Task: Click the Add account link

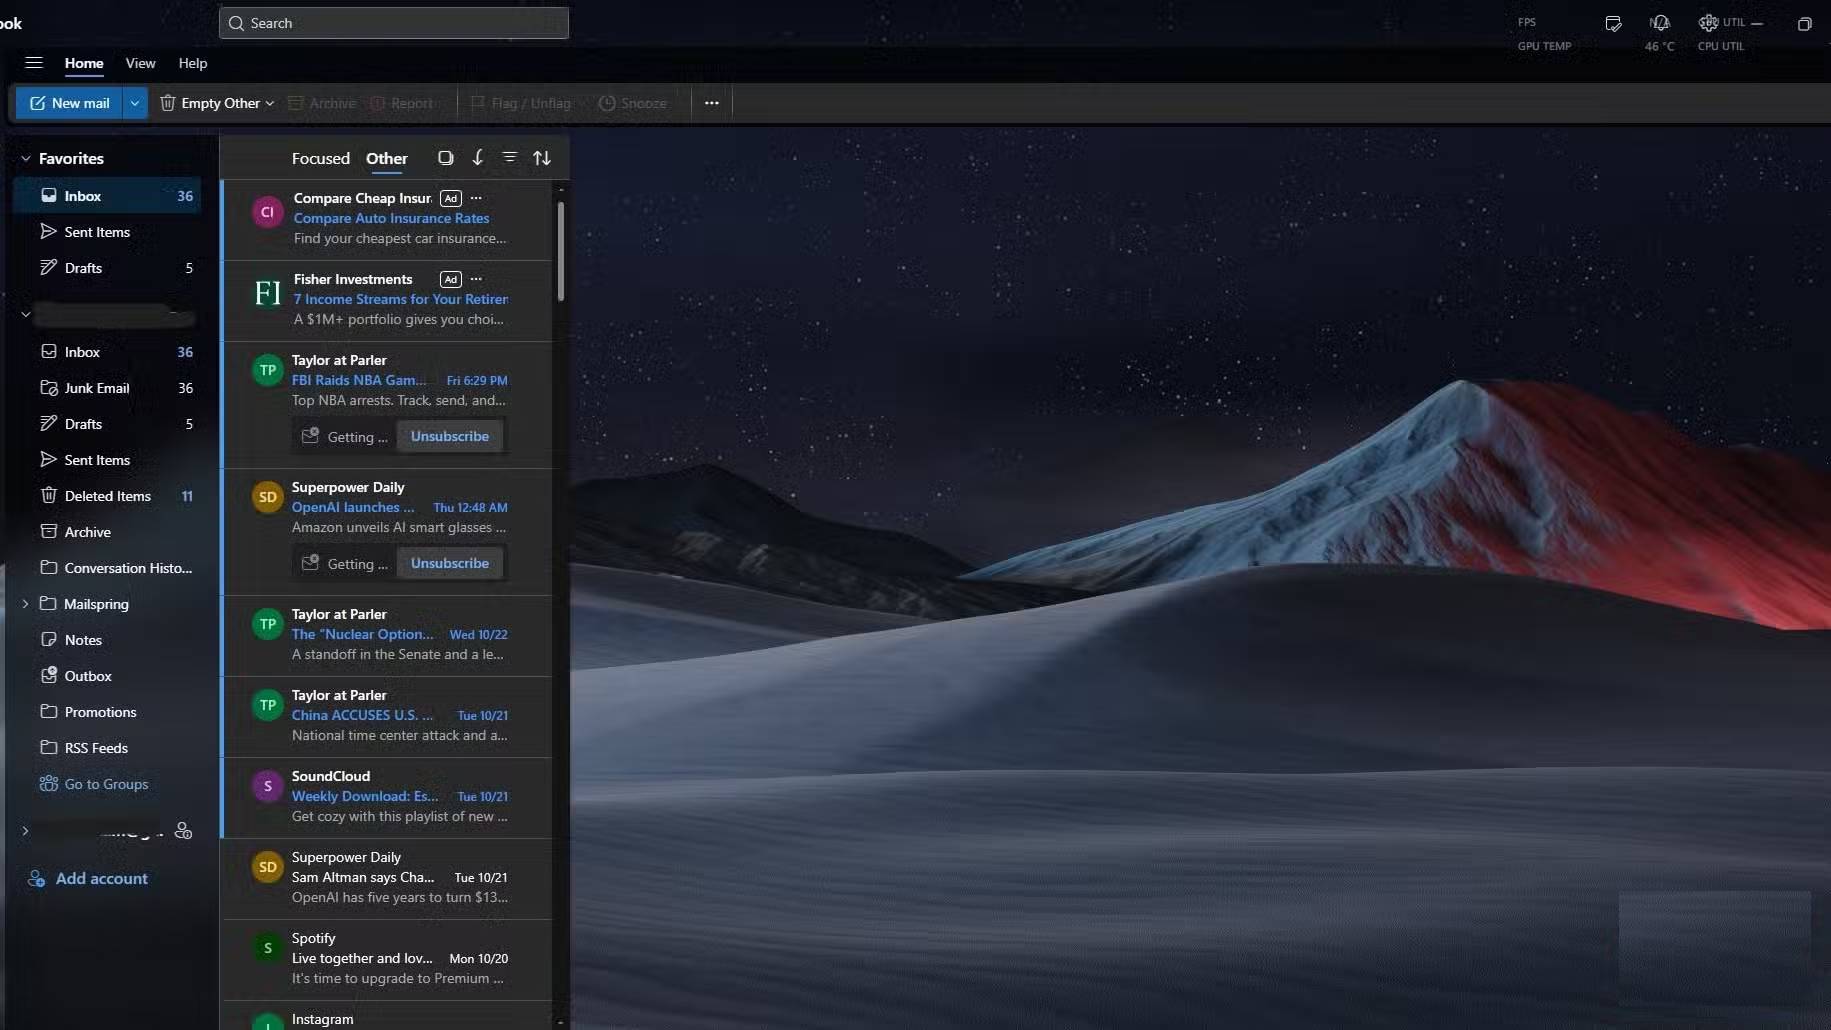Action: (x=101, y=878)
